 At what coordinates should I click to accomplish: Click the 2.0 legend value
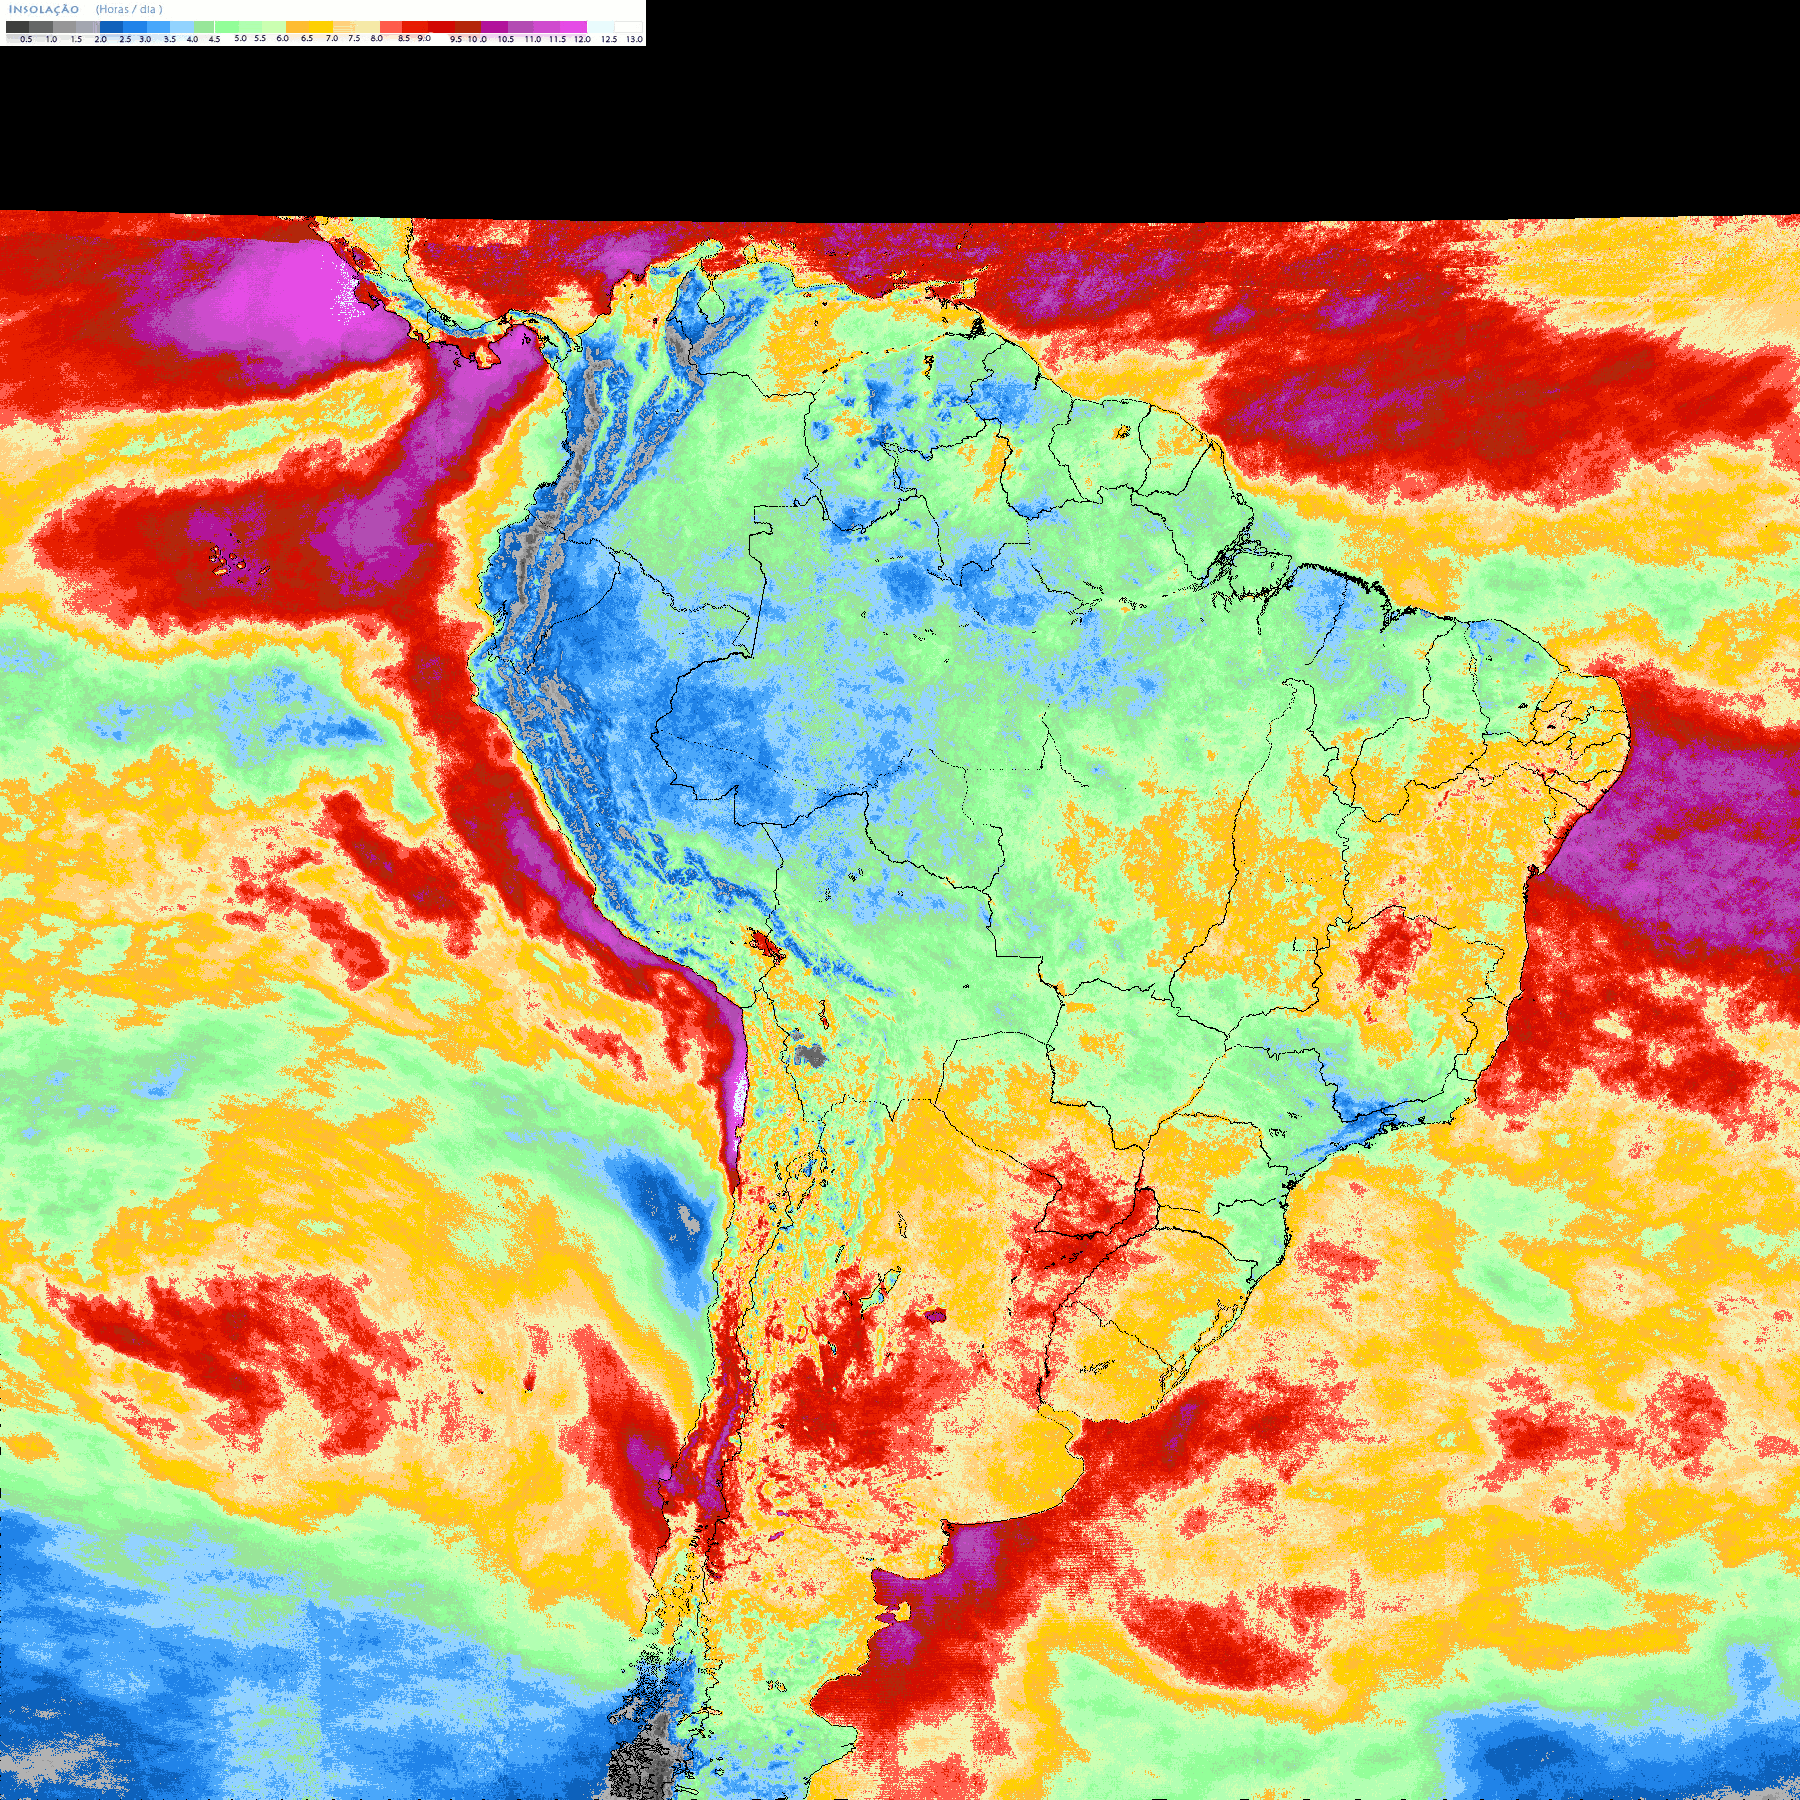(x=101, y=39)
